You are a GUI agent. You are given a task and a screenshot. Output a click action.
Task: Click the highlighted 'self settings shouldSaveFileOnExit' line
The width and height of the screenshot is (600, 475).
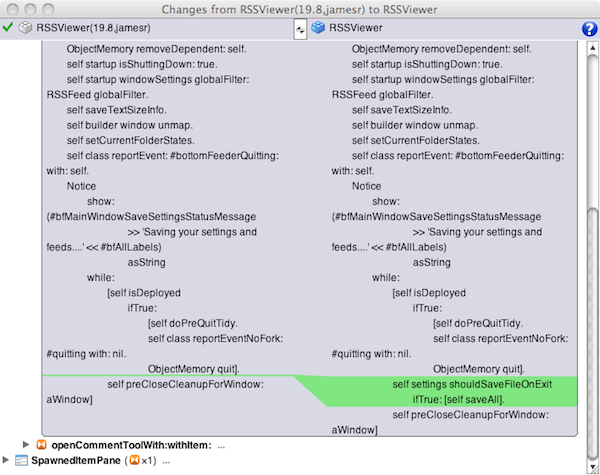pyautogui.click(x=472, y=384)
